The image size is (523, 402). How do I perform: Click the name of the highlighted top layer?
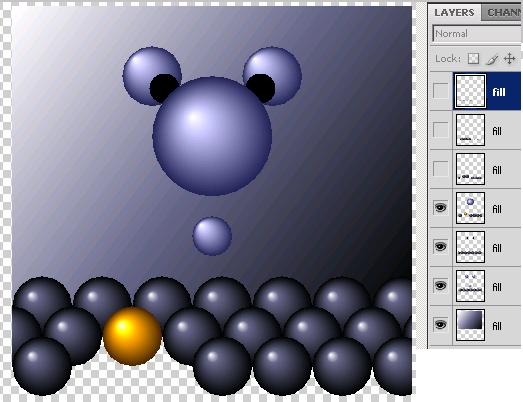pyautogui.click(x=499, y=92)
